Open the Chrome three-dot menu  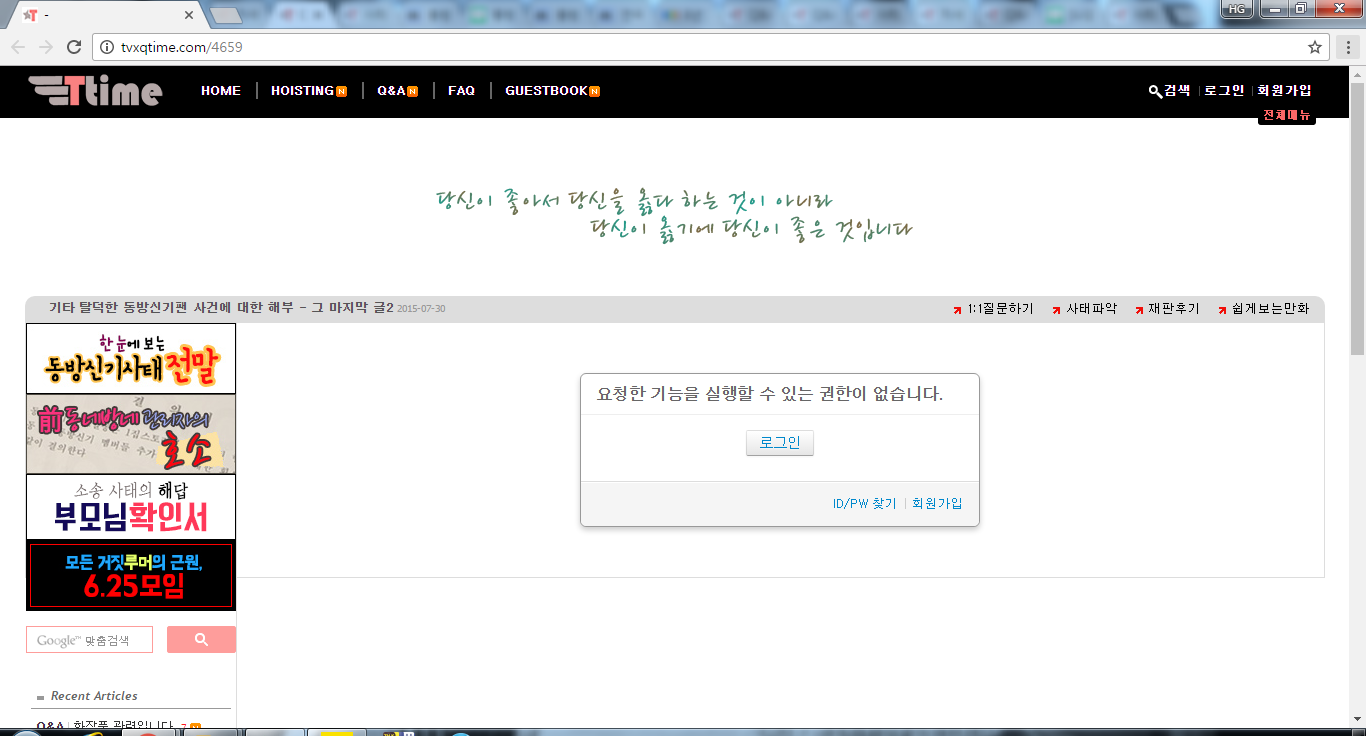(x=1348, y=46)
